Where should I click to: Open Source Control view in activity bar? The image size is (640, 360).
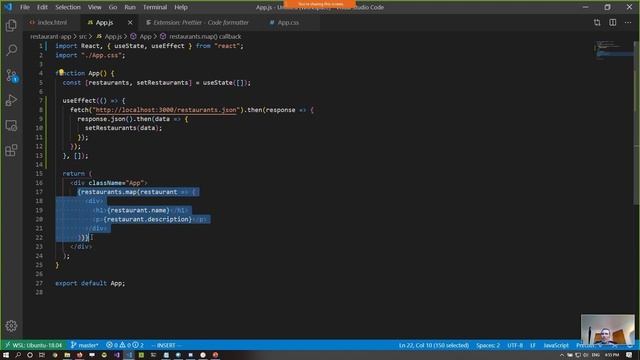(x=11, y=76)
